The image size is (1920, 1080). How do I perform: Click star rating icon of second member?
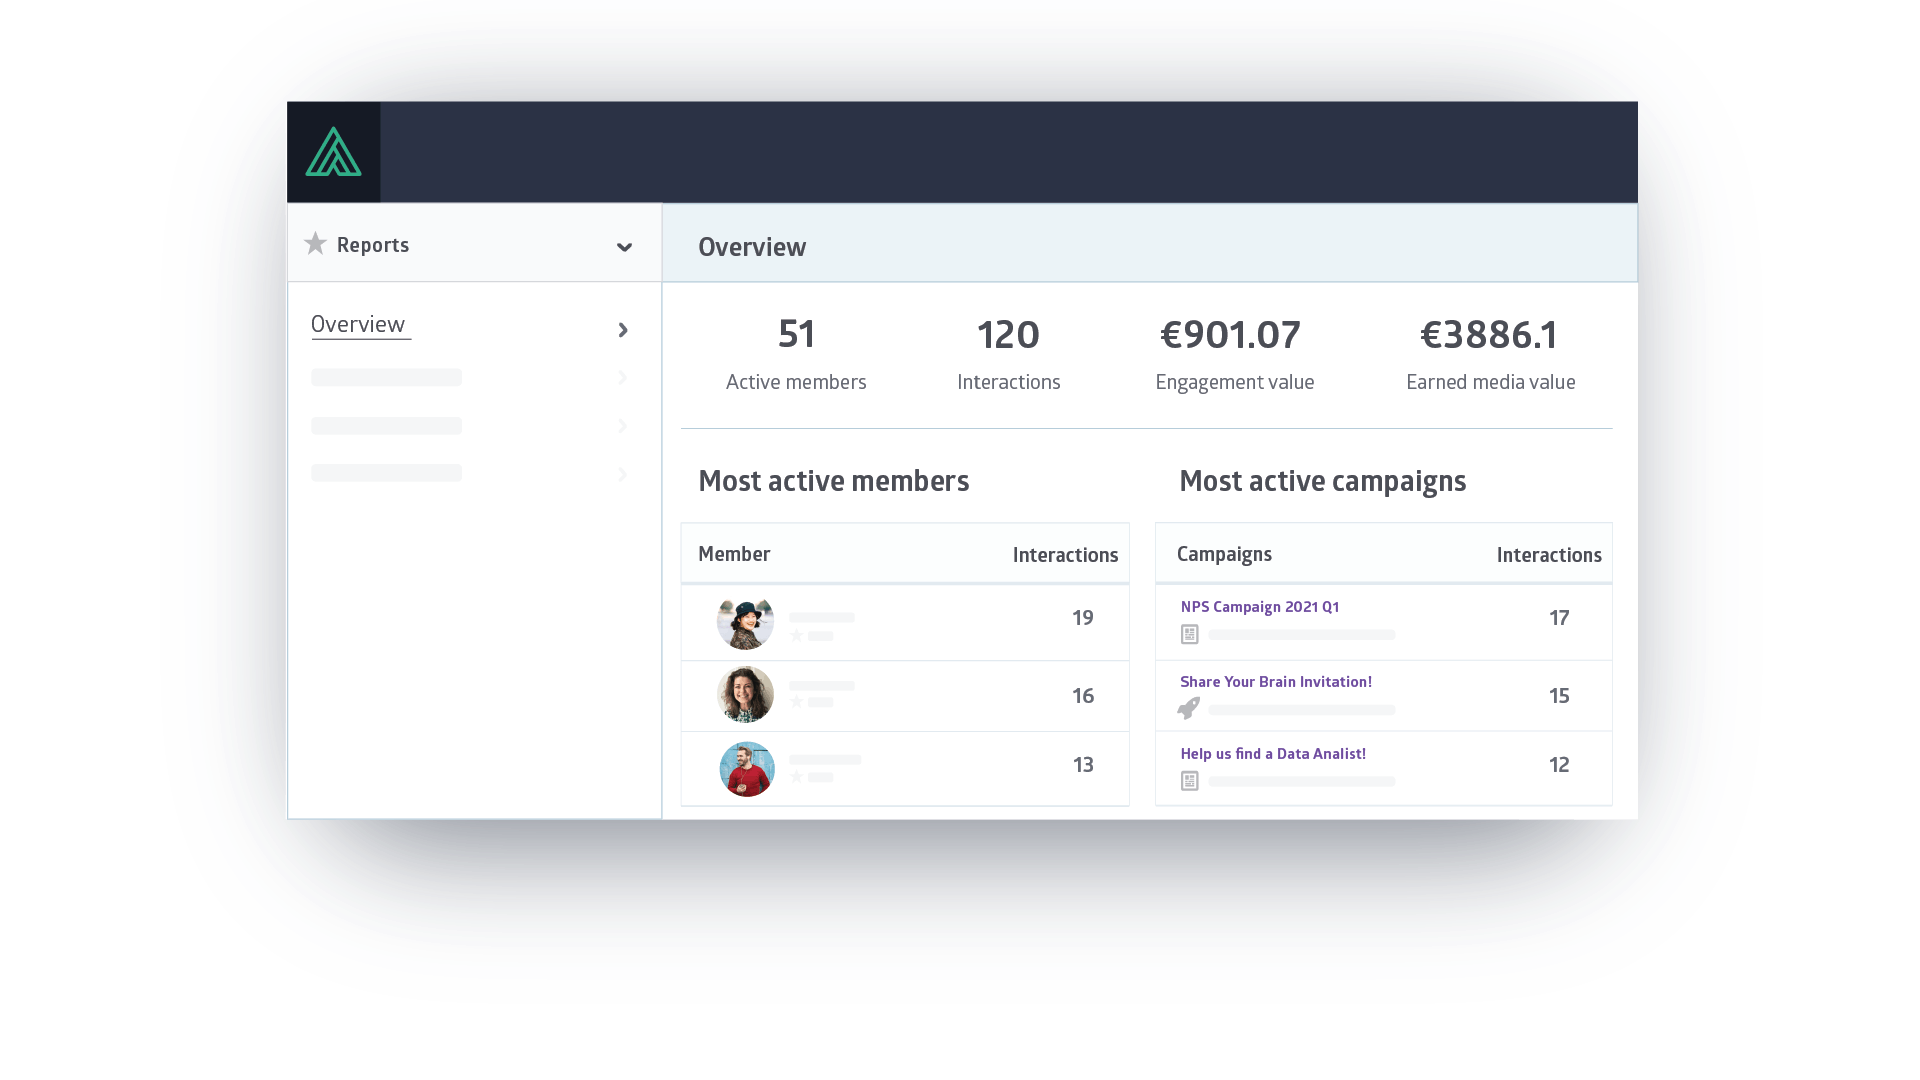[x=797, y=702]
